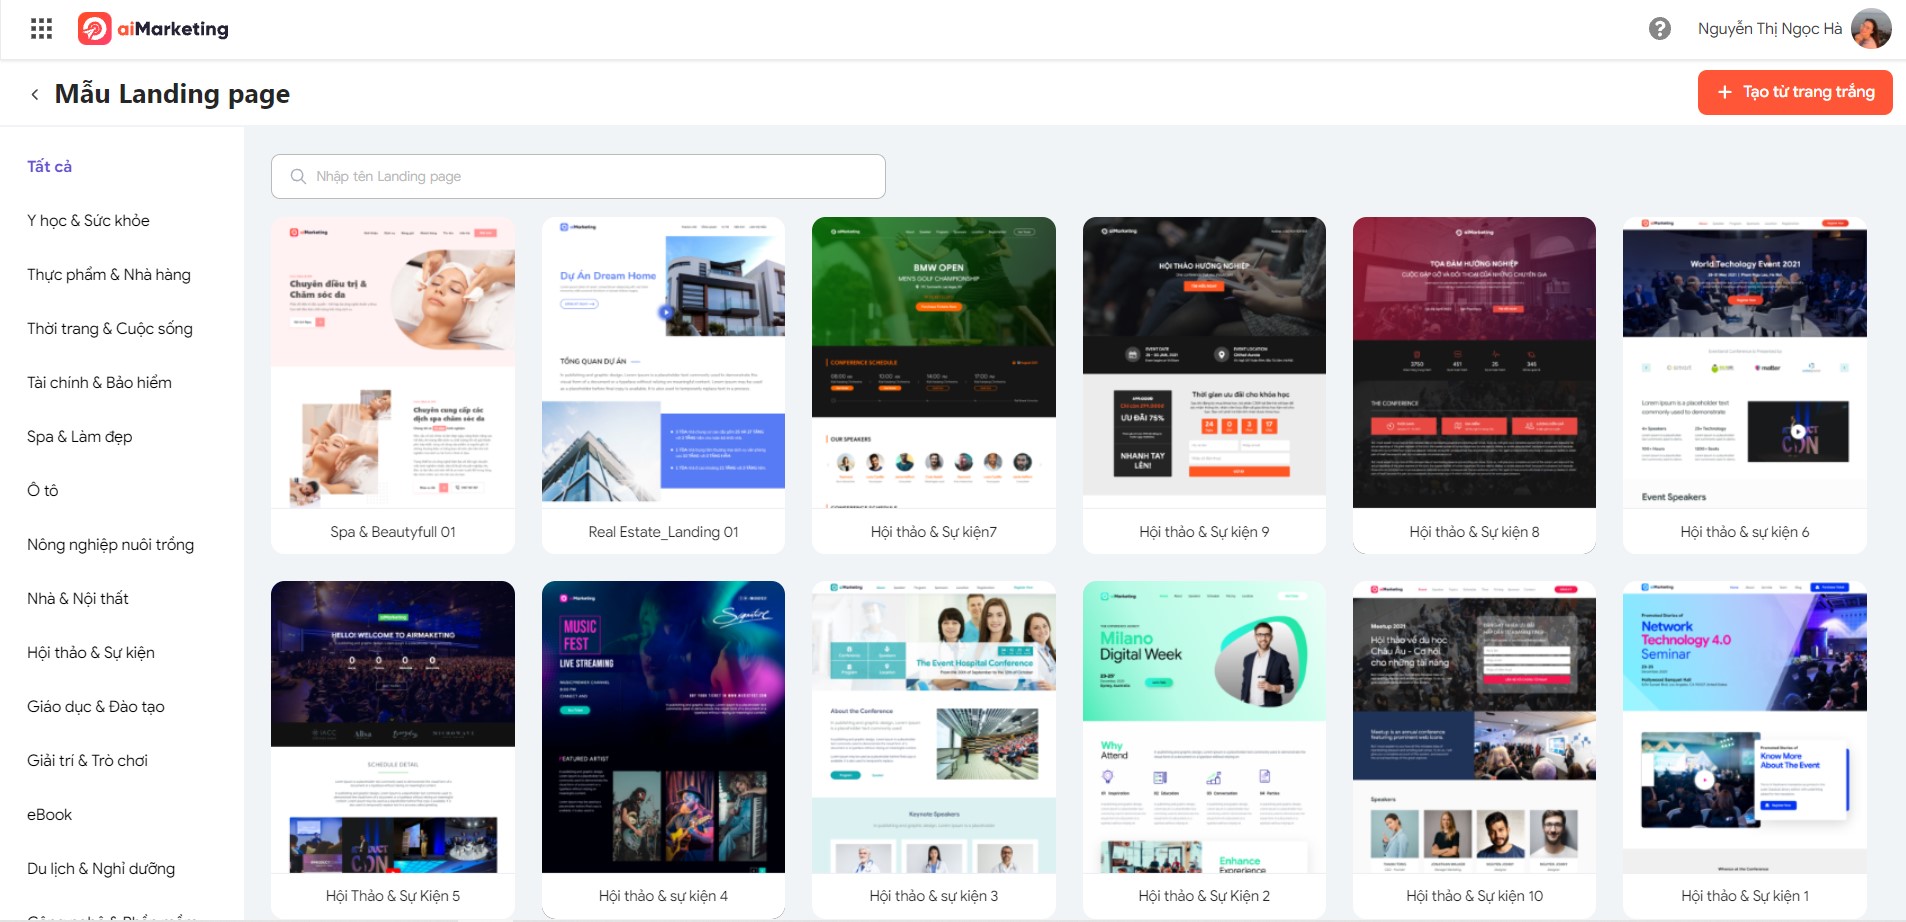
Task: Type in the Landing page search field
Action: pos(590,177)
